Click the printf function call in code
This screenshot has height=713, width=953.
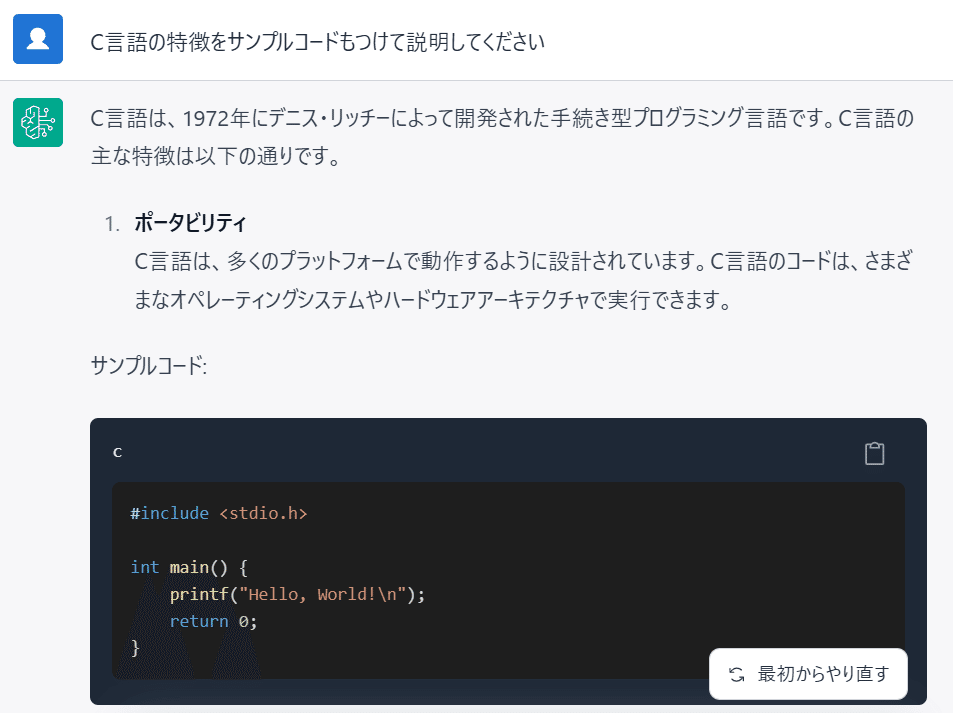[x=199, y=594]
